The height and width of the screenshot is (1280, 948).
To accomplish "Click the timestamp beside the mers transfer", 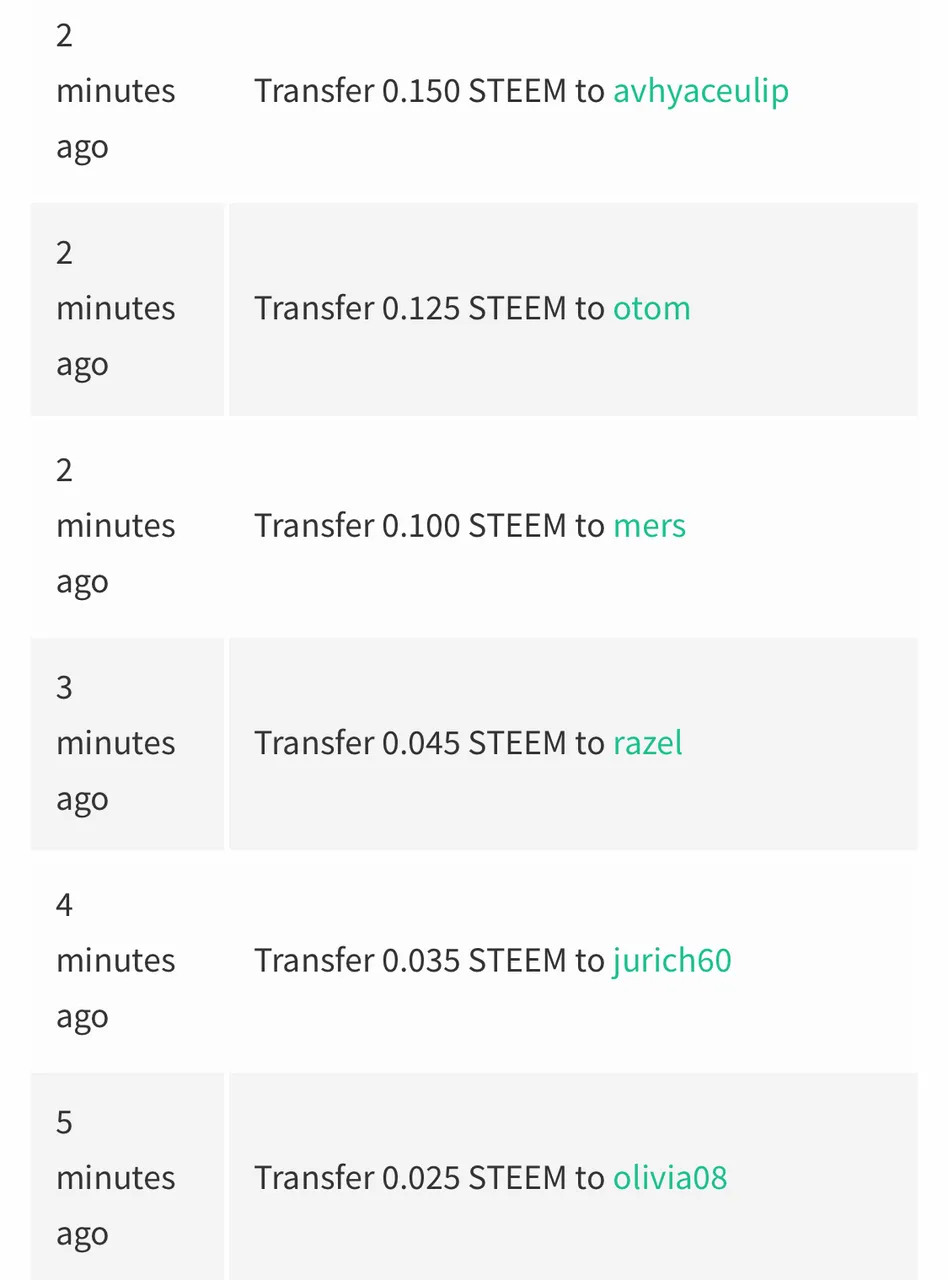I will [x=115, y=526].
